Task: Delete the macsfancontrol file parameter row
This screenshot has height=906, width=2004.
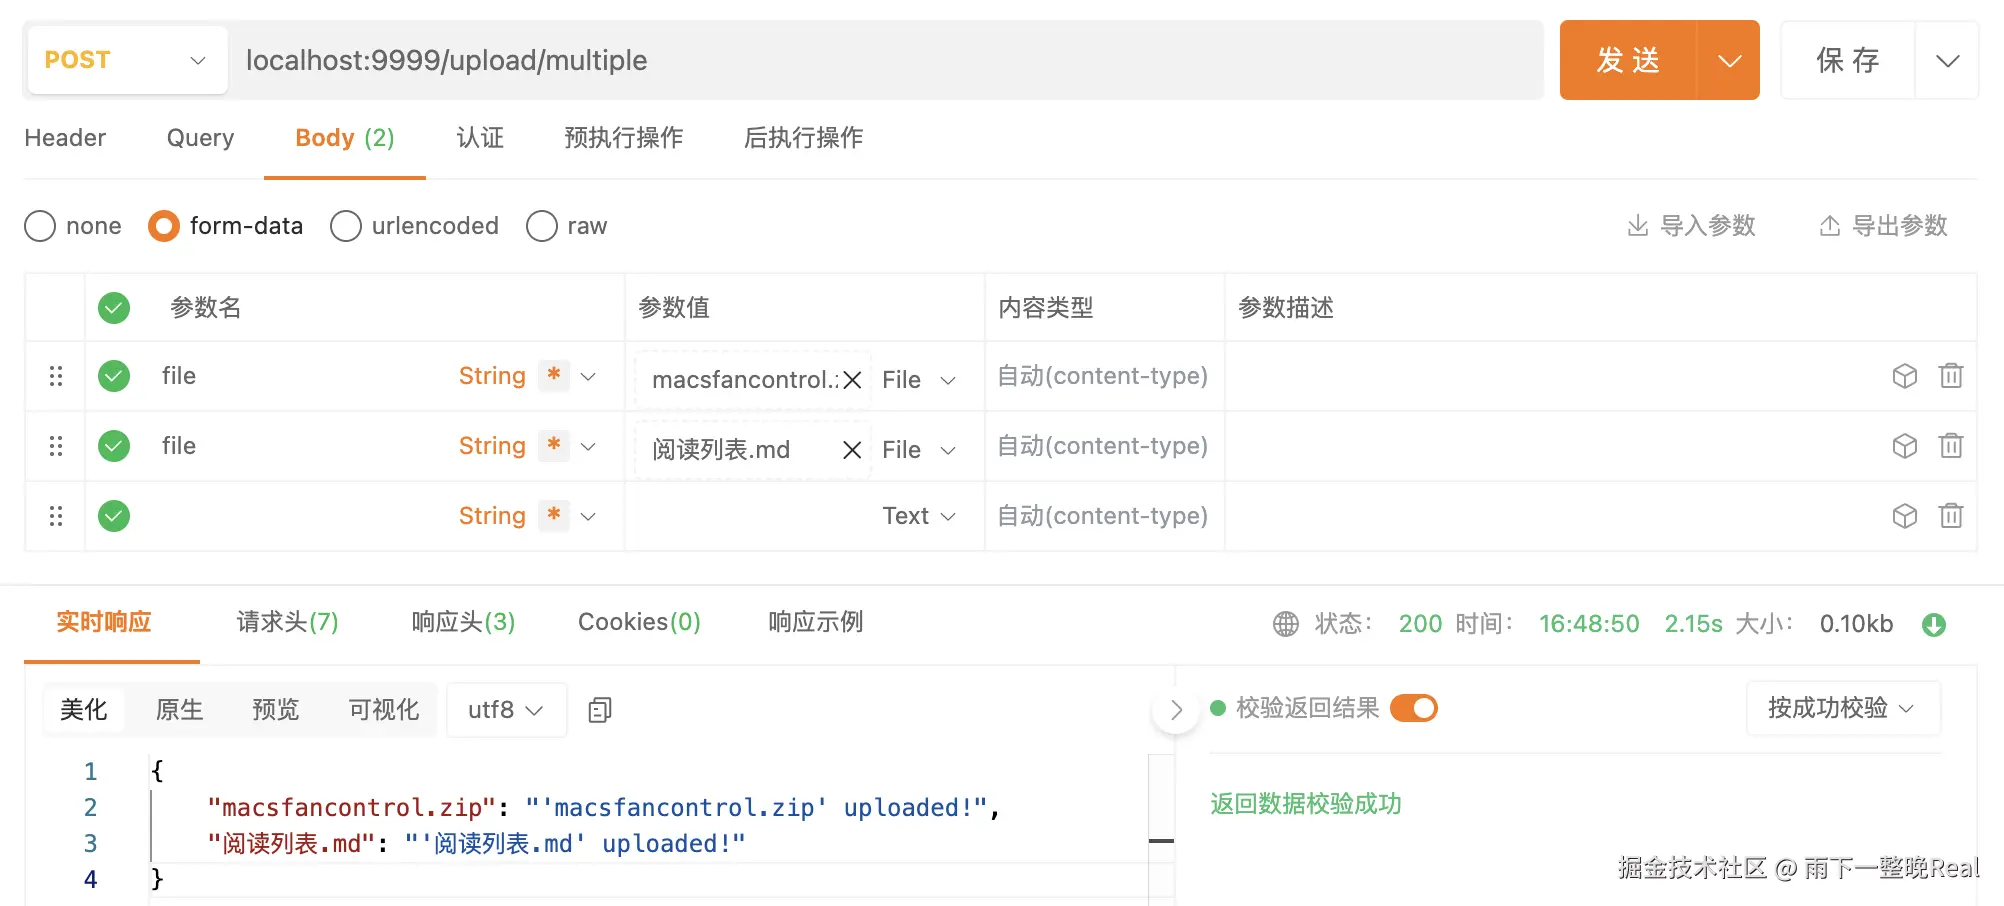Action: [1950, 376]
